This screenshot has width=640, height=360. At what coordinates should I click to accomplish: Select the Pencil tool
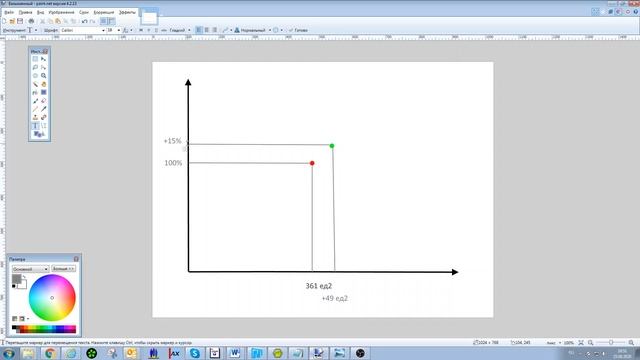pyautogui.click(x=35, y=109)
